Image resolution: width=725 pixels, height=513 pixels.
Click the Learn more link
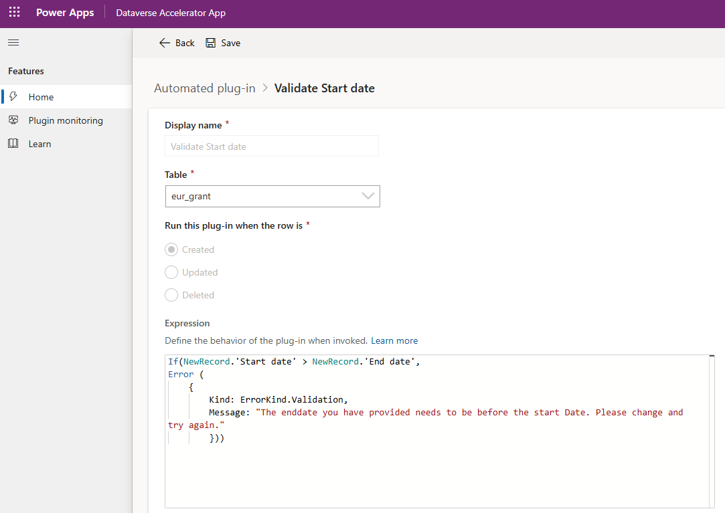click(394, 341)
